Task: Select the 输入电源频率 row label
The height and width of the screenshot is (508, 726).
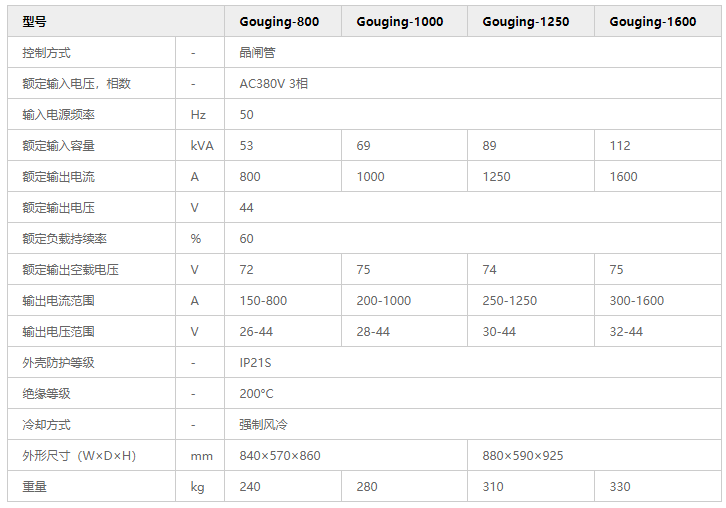Action: 59,115
